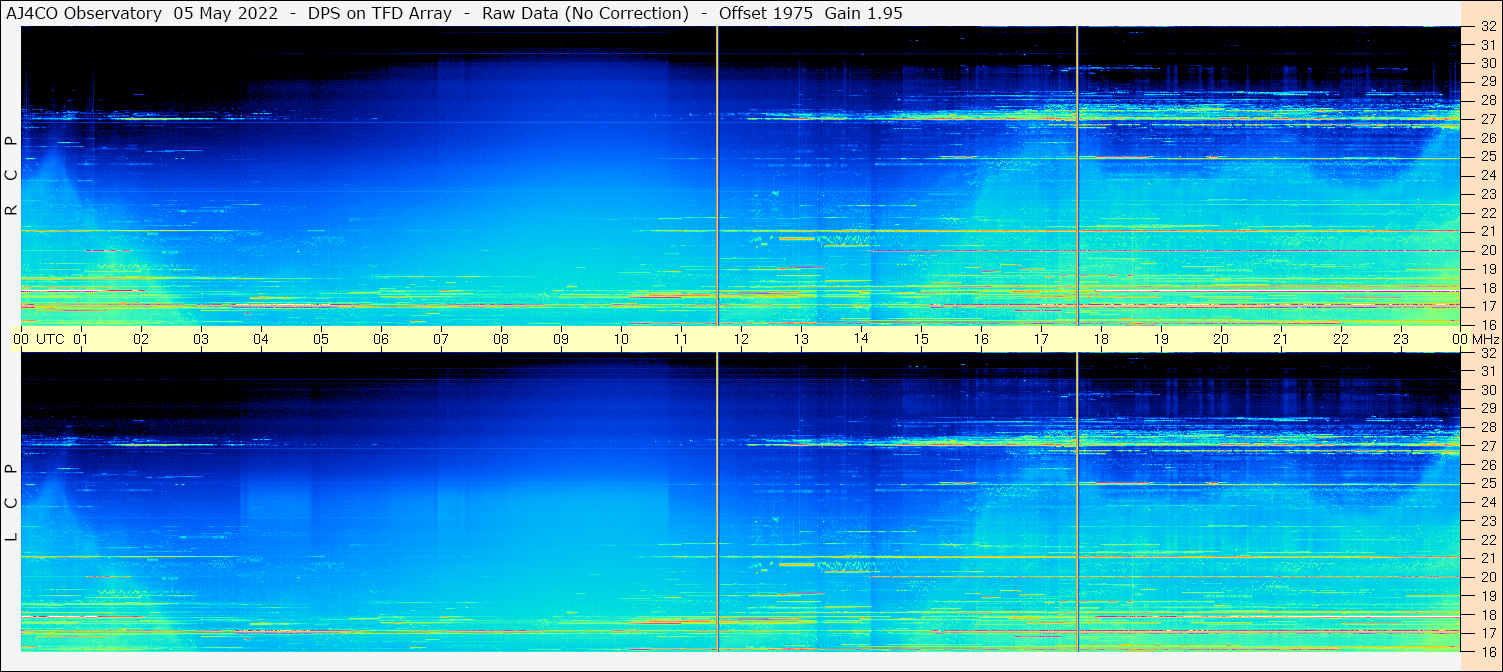Viewport: 1503px width, 672px height.
Task: Click the "AJ4CO Observatory" title text
Action: point(84,13)
